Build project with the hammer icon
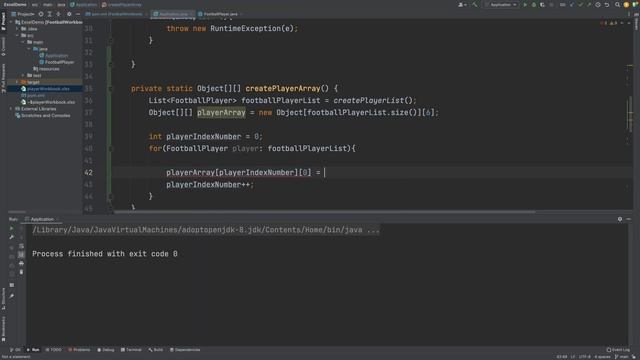The width and height of the screenshot is (640, 360). (x=475, y=5)
